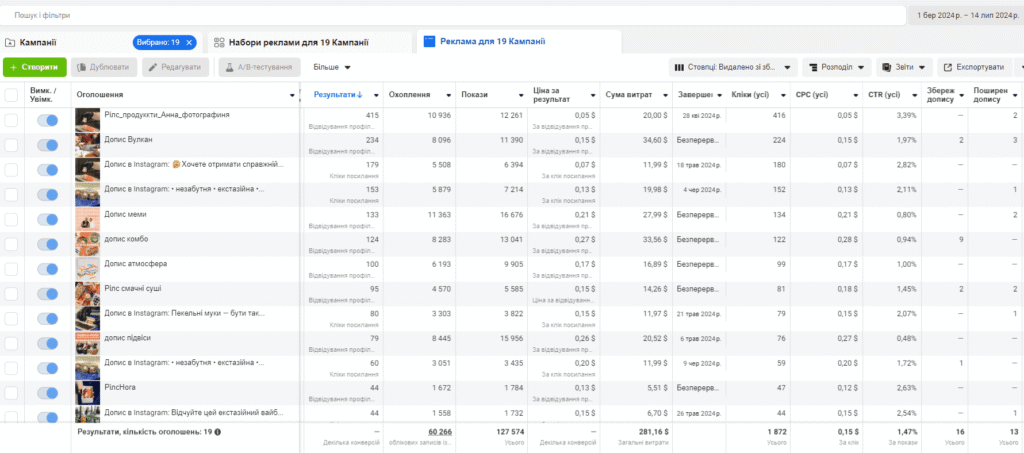Viewport: 1024px width, 453px height.
Task: Click the info icon beside ads count
Action: click(217, 431)
